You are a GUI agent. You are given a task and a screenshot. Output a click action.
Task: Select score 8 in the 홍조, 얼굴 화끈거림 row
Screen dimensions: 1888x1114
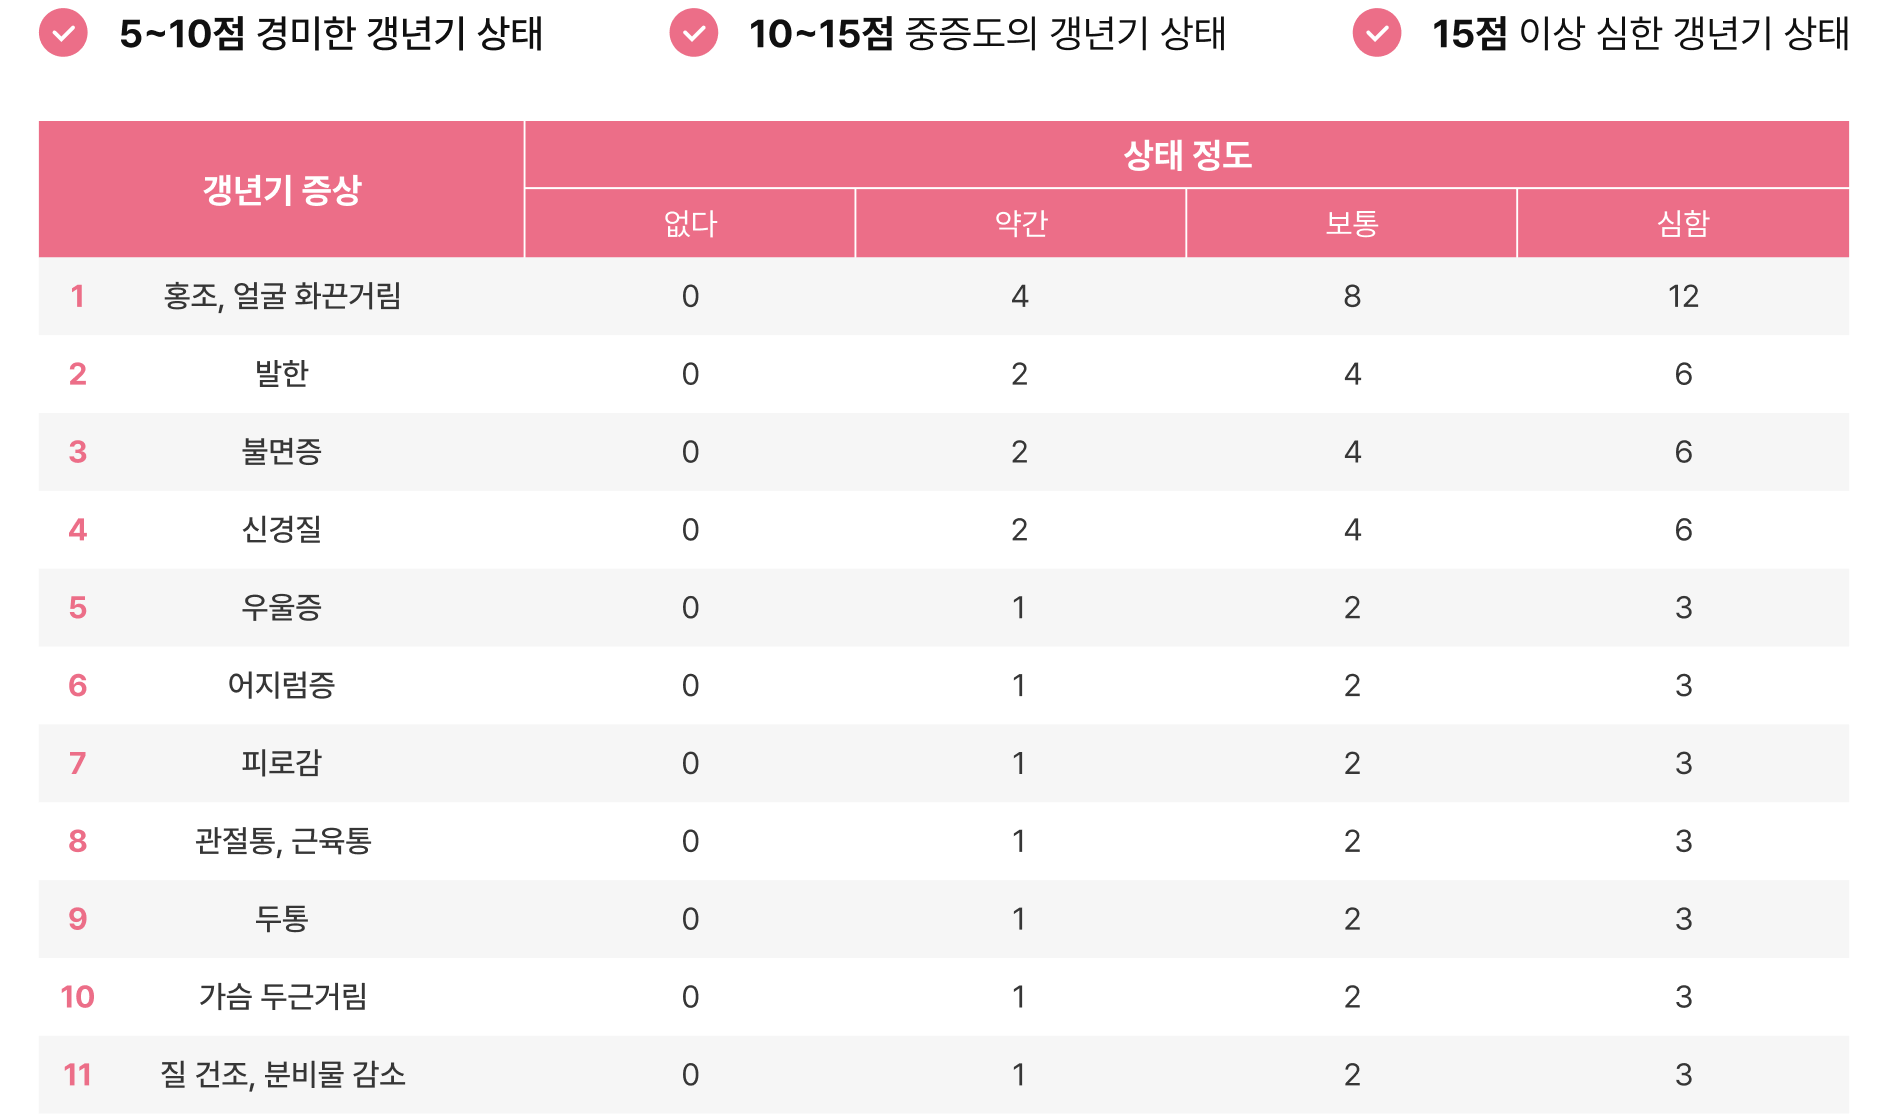(1352, 297)
